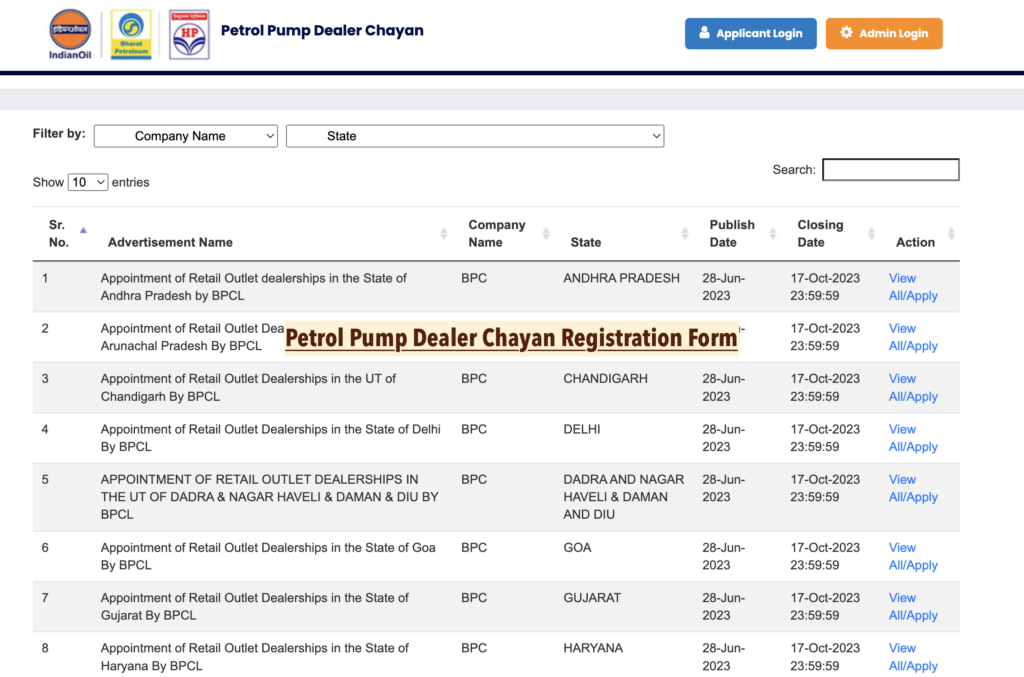Select the HP (Hindustan Petroleum) logo
1024x677 pixels.
coord(189,33)
